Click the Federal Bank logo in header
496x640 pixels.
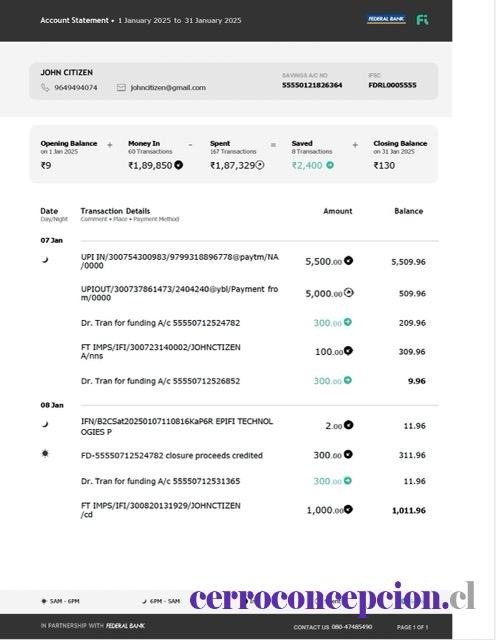tap(386, 19)
